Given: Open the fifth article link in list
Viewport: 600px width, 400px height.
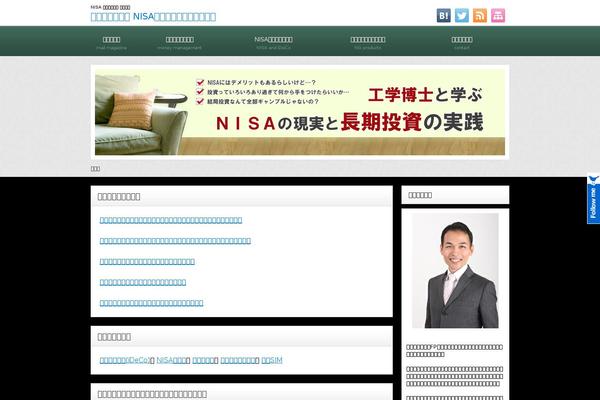Looking at the screenshot, I should pos(152,303).
